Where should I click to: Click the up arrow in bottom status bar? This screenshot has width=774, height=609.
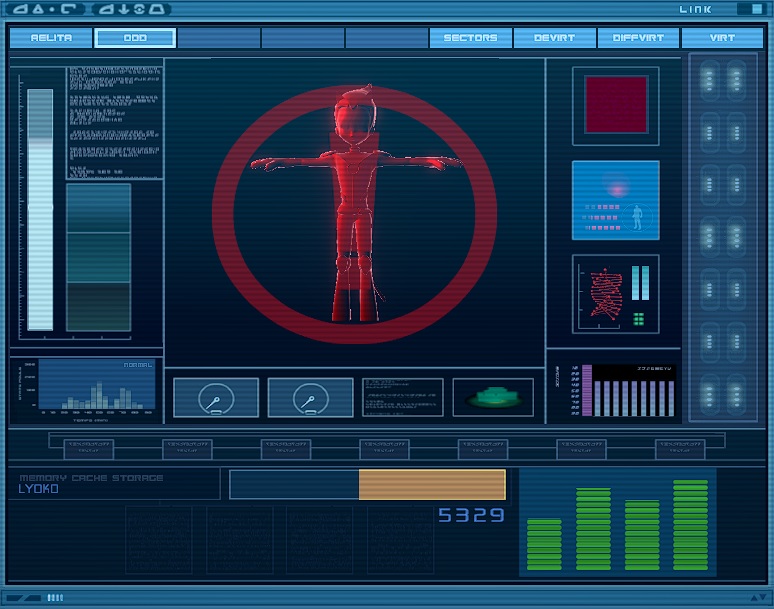(x=754, y=598)
